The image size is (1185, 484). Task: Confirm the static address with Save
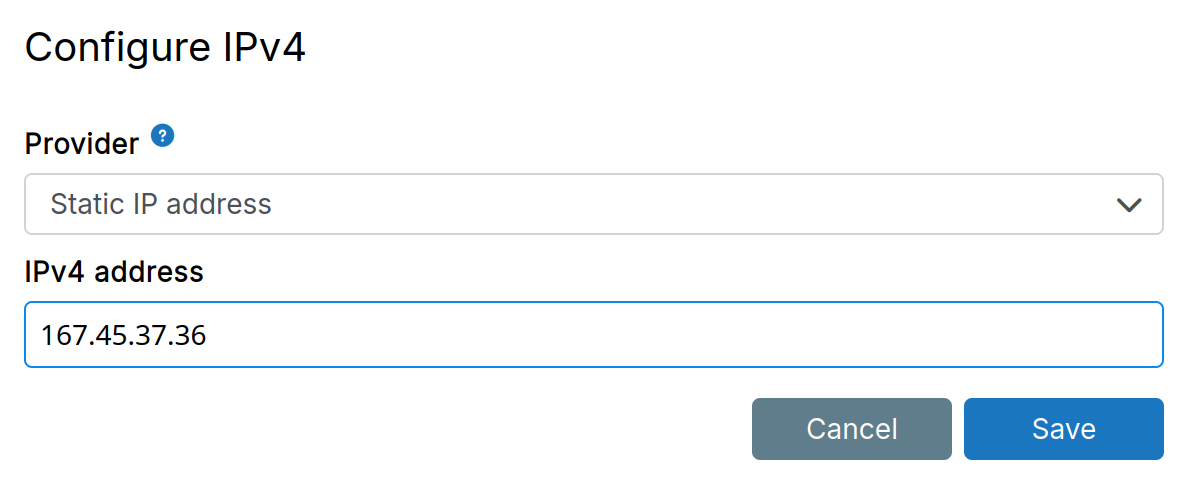[x=1063, y=429]
